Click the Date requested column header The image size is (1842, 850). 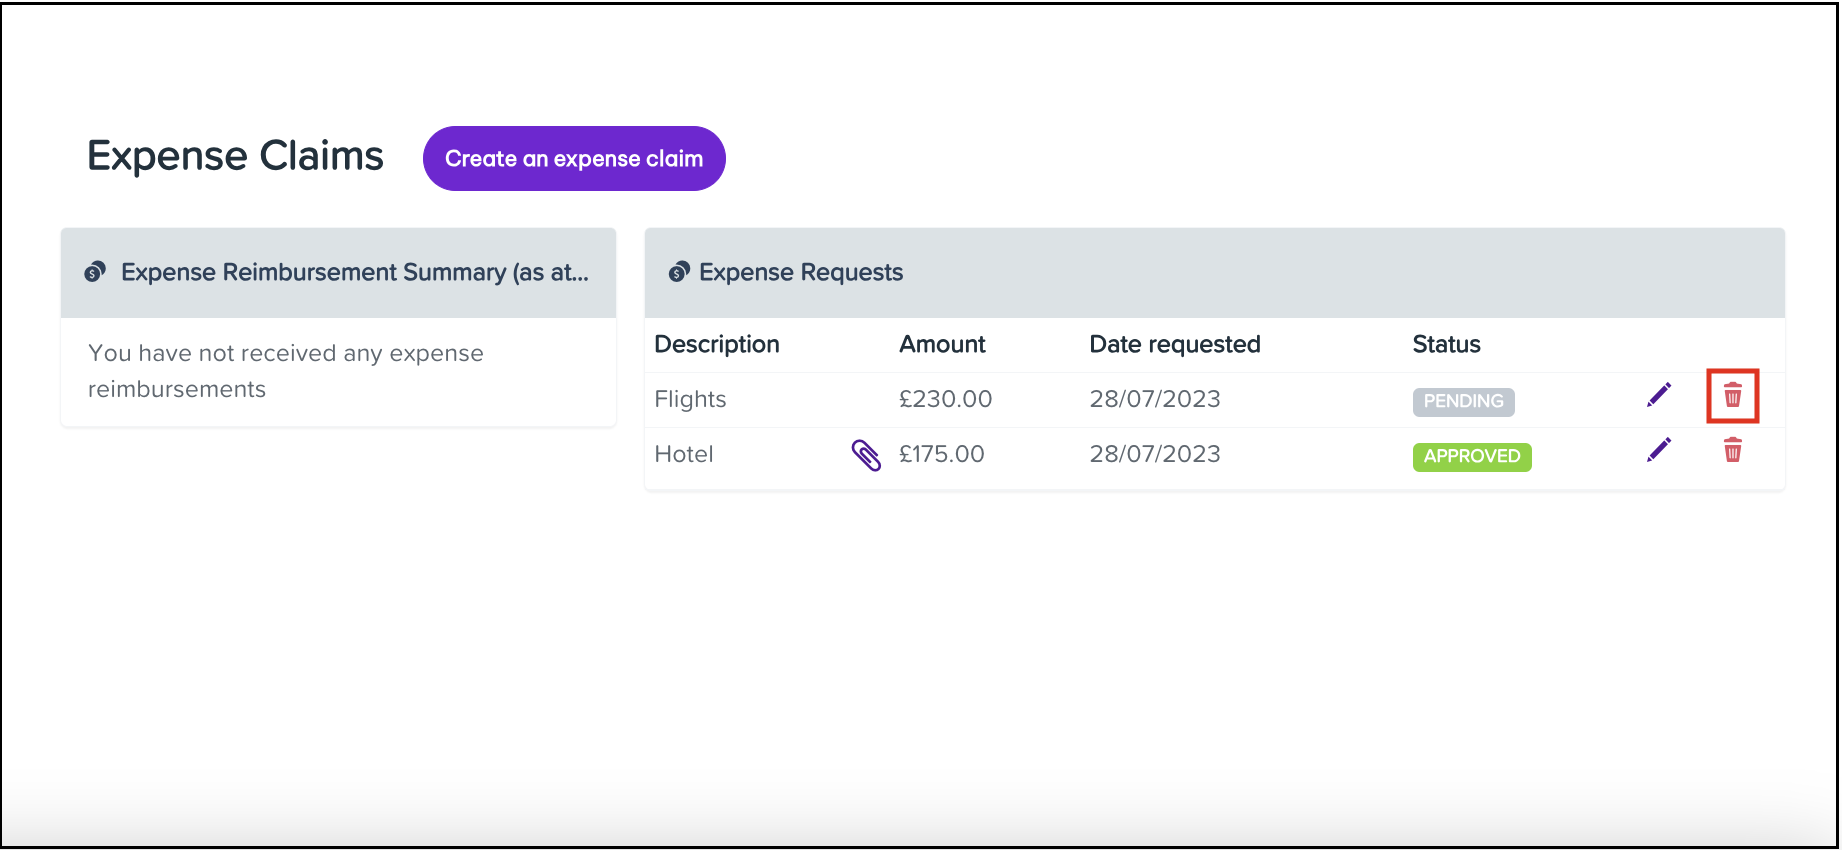(x=1174, y=344)
